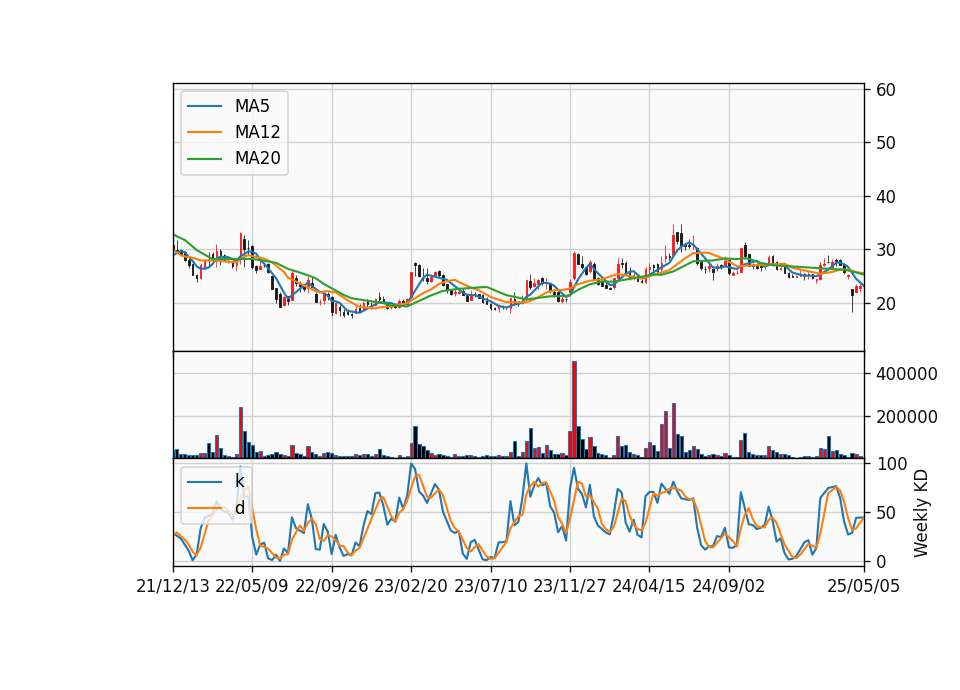Click the 24/09/02 date label
Image resolution: width=960 pixels, height=690 pixels.
pos(729,586)
